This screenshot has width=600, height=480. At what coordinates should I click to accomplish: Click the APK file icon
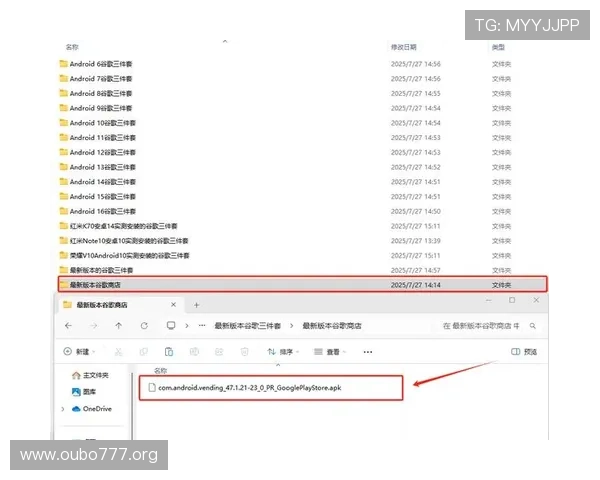(x=152, y=388)
